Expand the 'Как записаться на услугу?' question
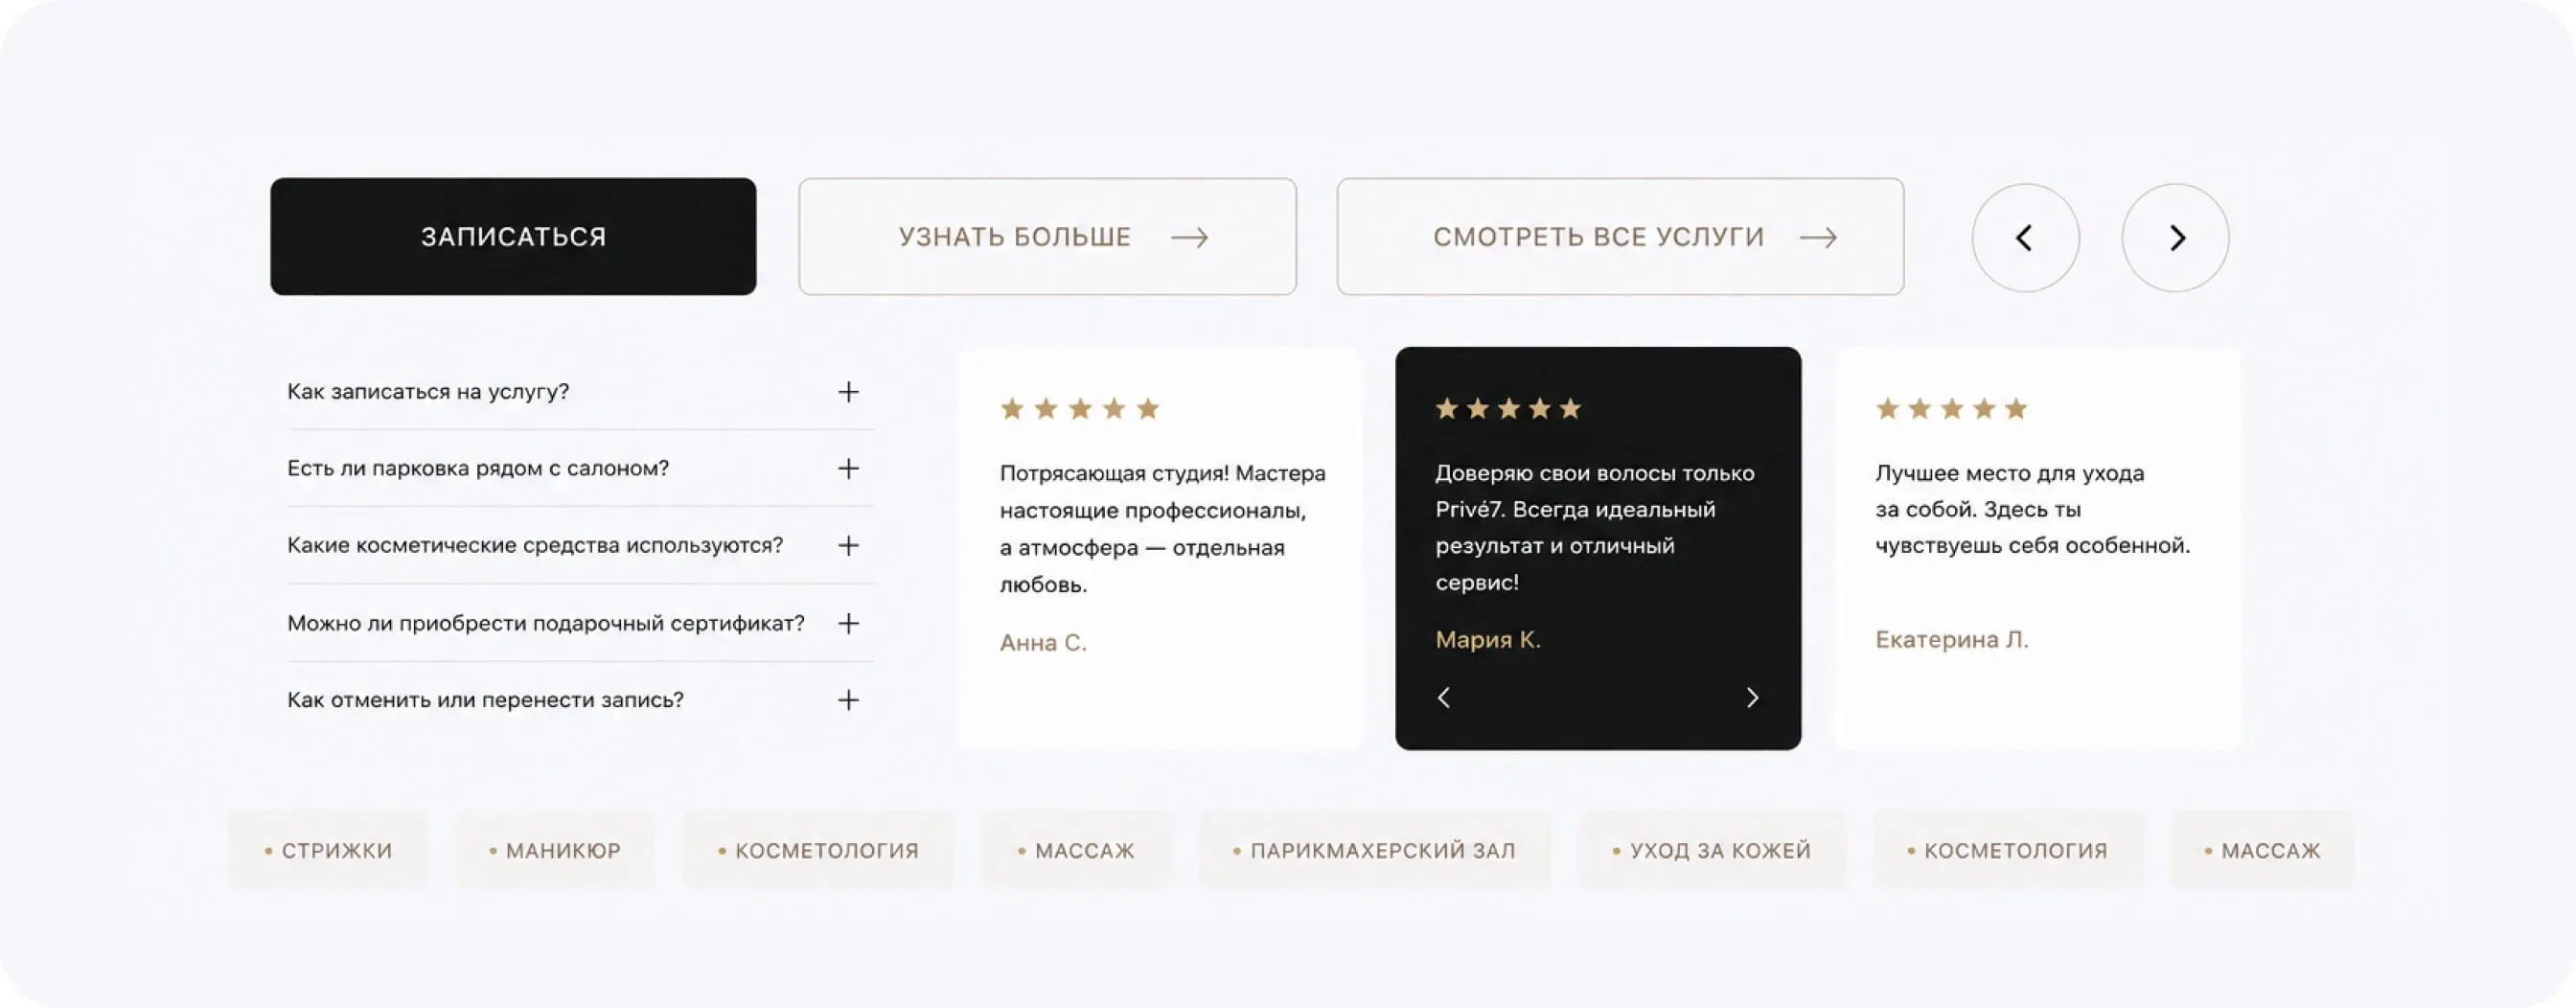This screenshot has height=1008, width=2576. (580, 392)
